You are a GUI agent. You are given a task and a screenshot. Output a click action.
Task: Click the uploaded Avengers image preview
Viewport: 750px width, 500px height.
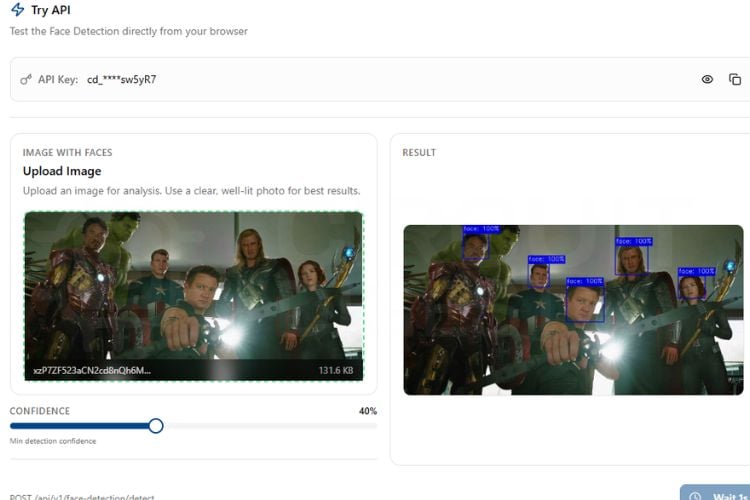tap(194, 296)
